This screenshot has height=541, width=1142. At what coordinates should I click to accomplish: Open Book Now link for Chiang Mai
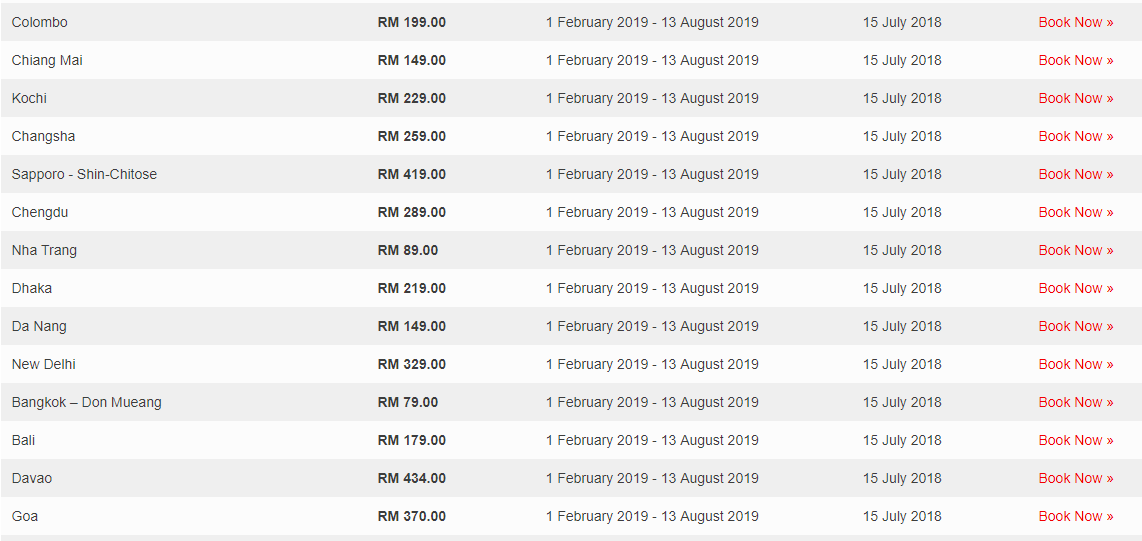click(1075, 60)
